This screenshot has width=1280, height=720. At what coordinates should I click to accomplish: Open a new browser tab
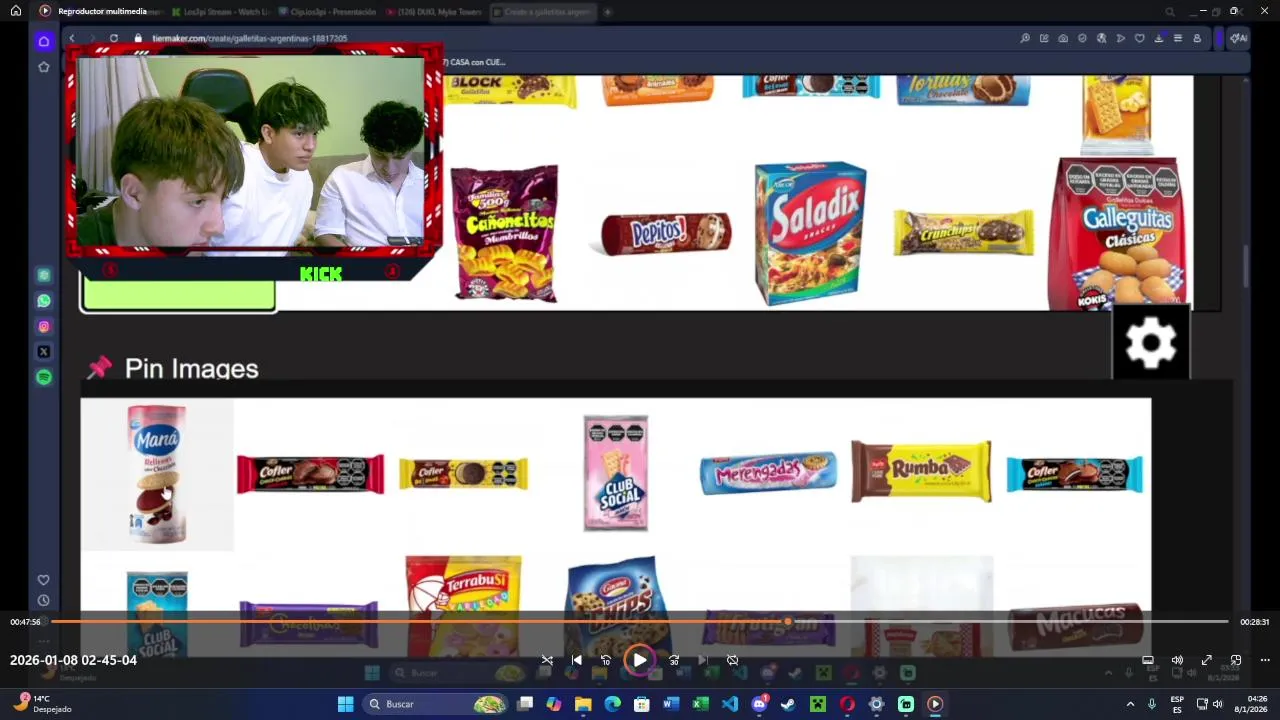pyautogui.click(x=607, y=12)
